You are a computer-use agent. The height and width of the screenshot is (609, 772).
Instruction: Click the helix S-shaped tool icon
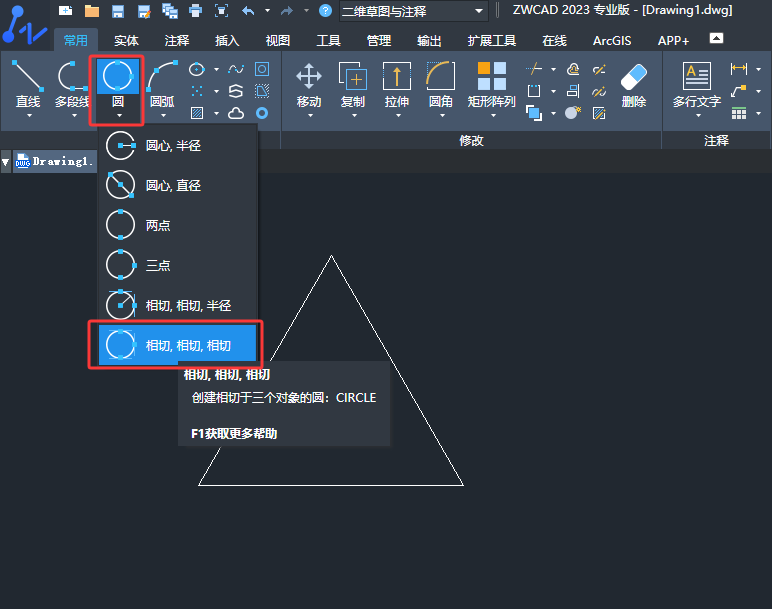click(x=236, y=91)
